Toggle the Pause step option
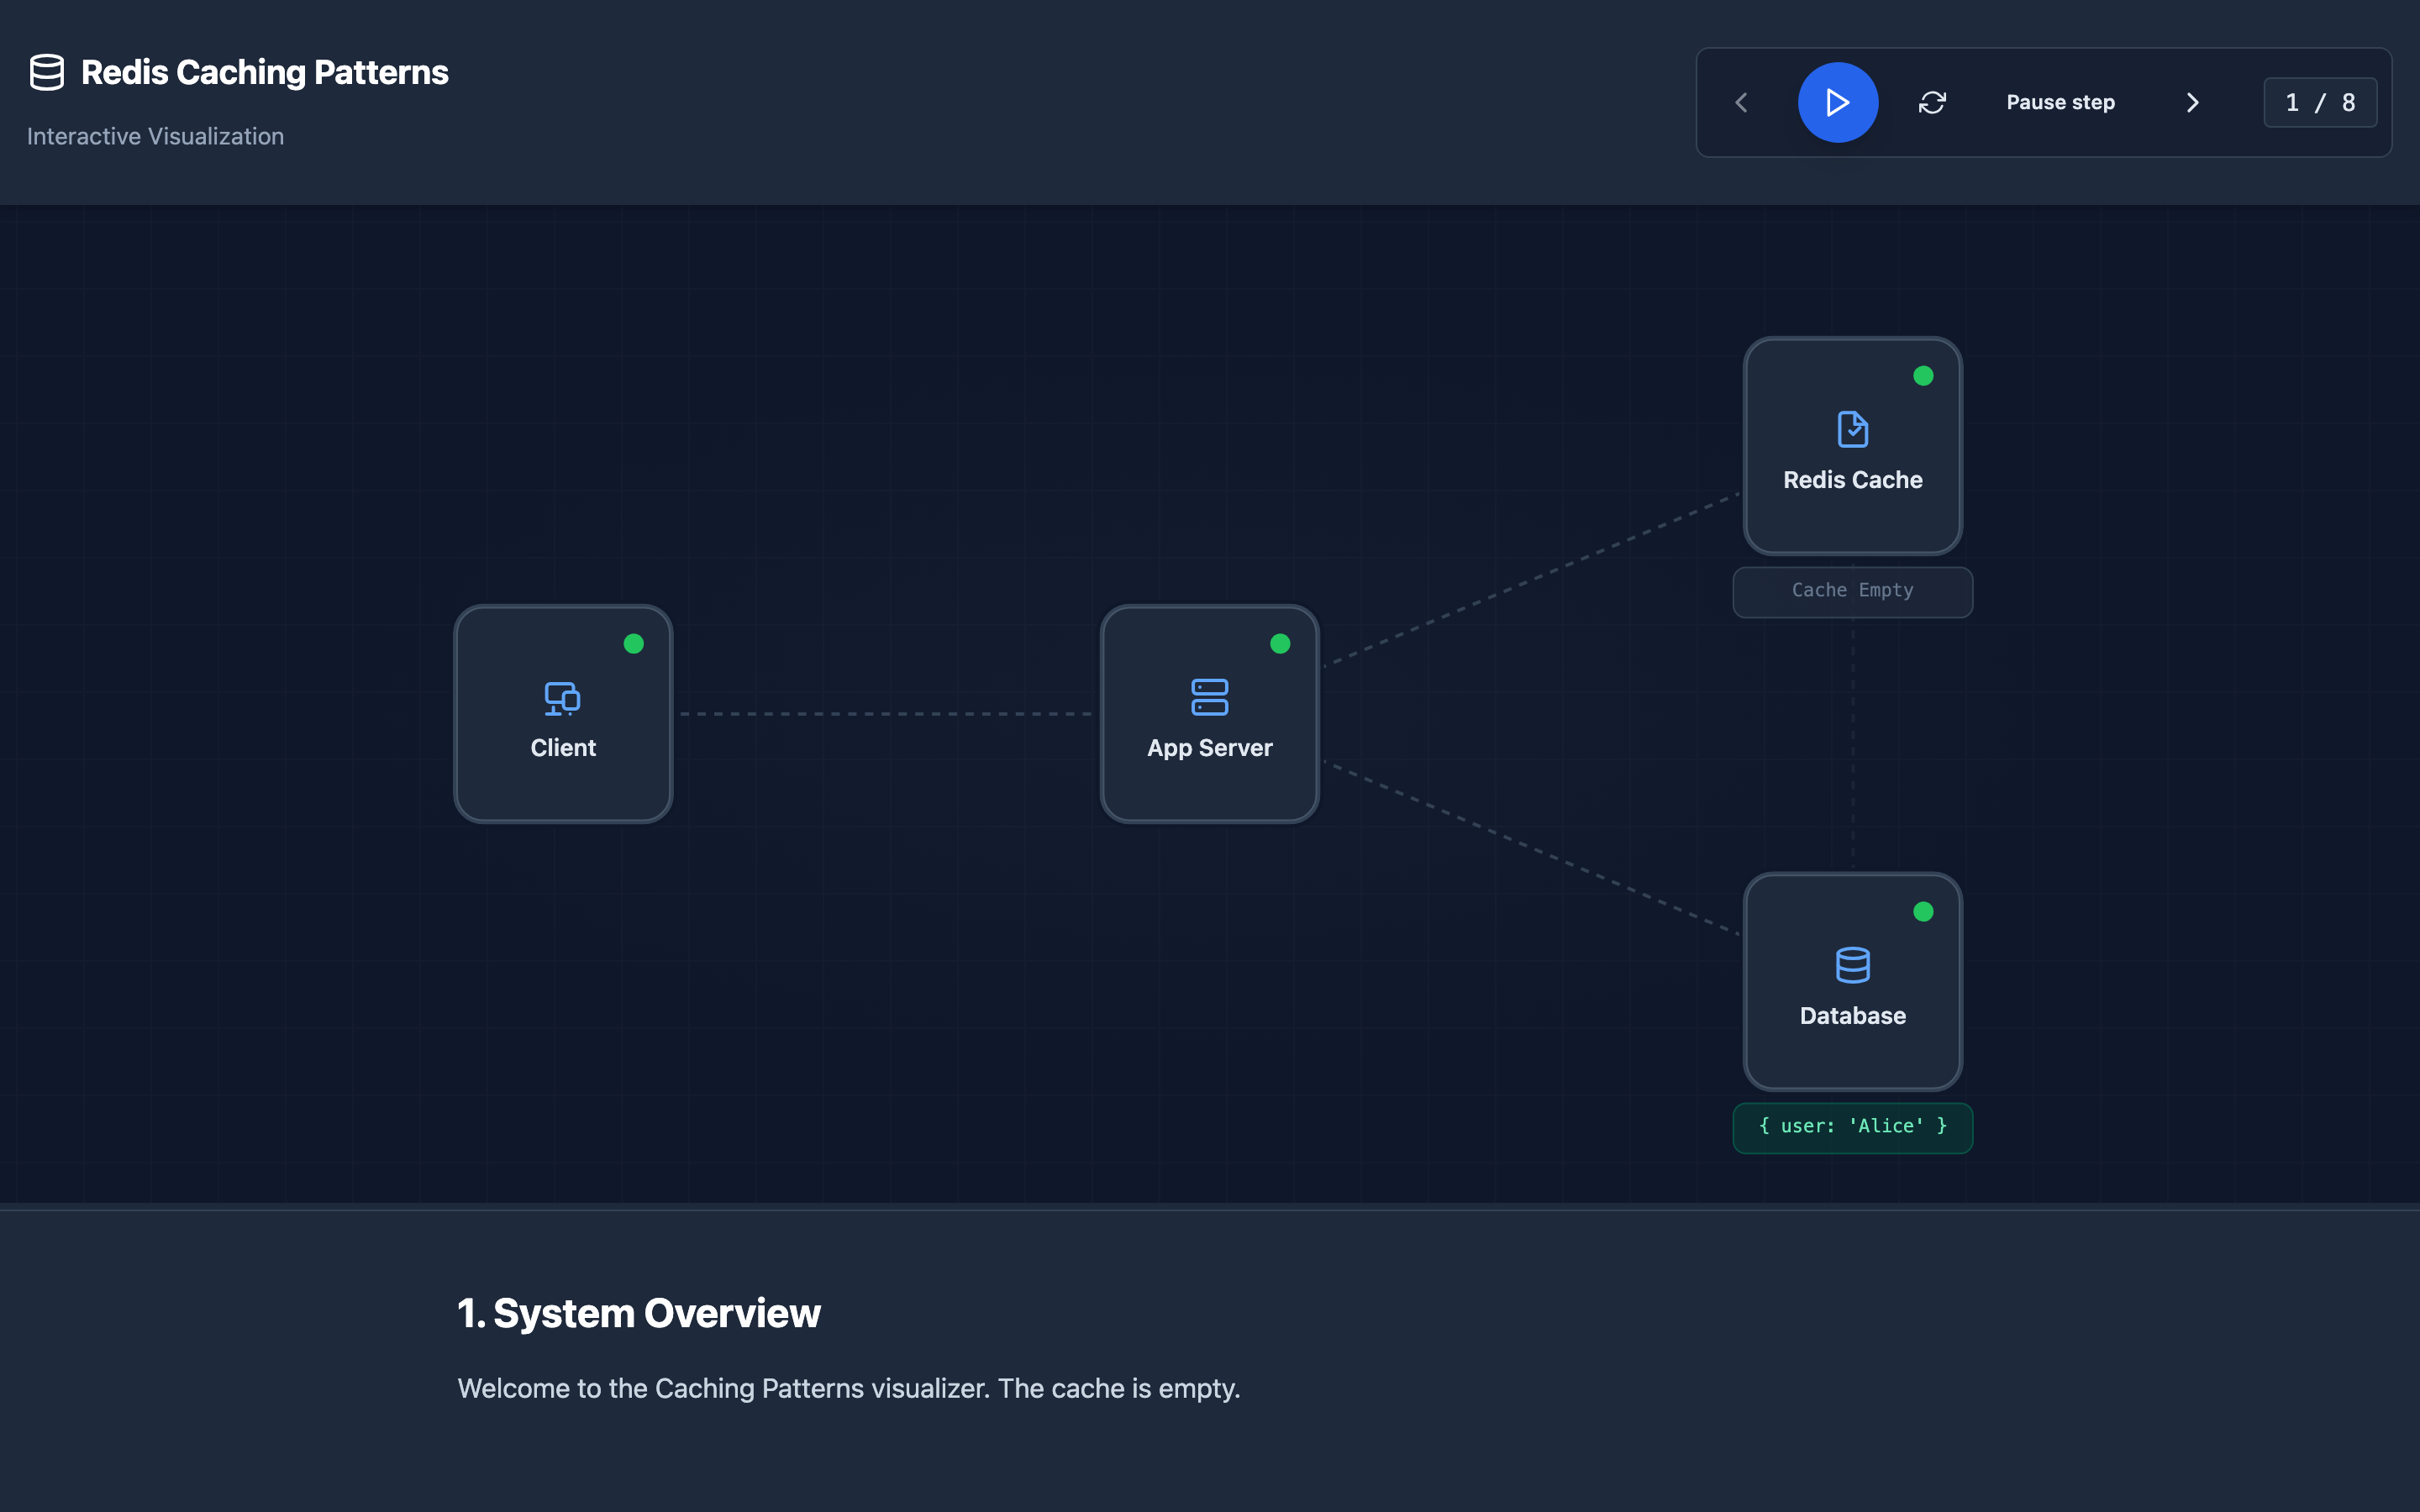The width and height of the screenshot is (2420, 1512). click(x=2060, y=102)
